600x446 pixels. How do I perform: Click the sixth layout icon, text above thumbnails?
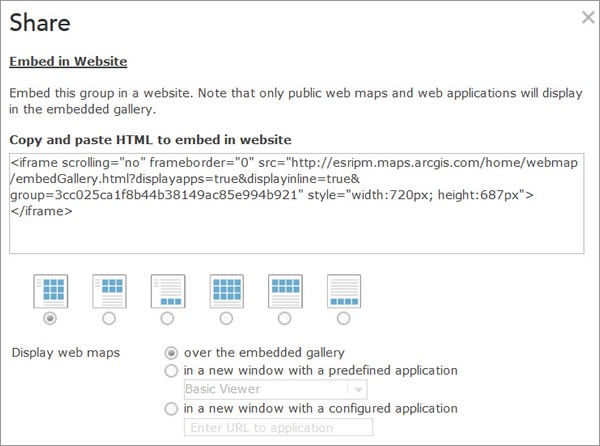coord(344,289)
